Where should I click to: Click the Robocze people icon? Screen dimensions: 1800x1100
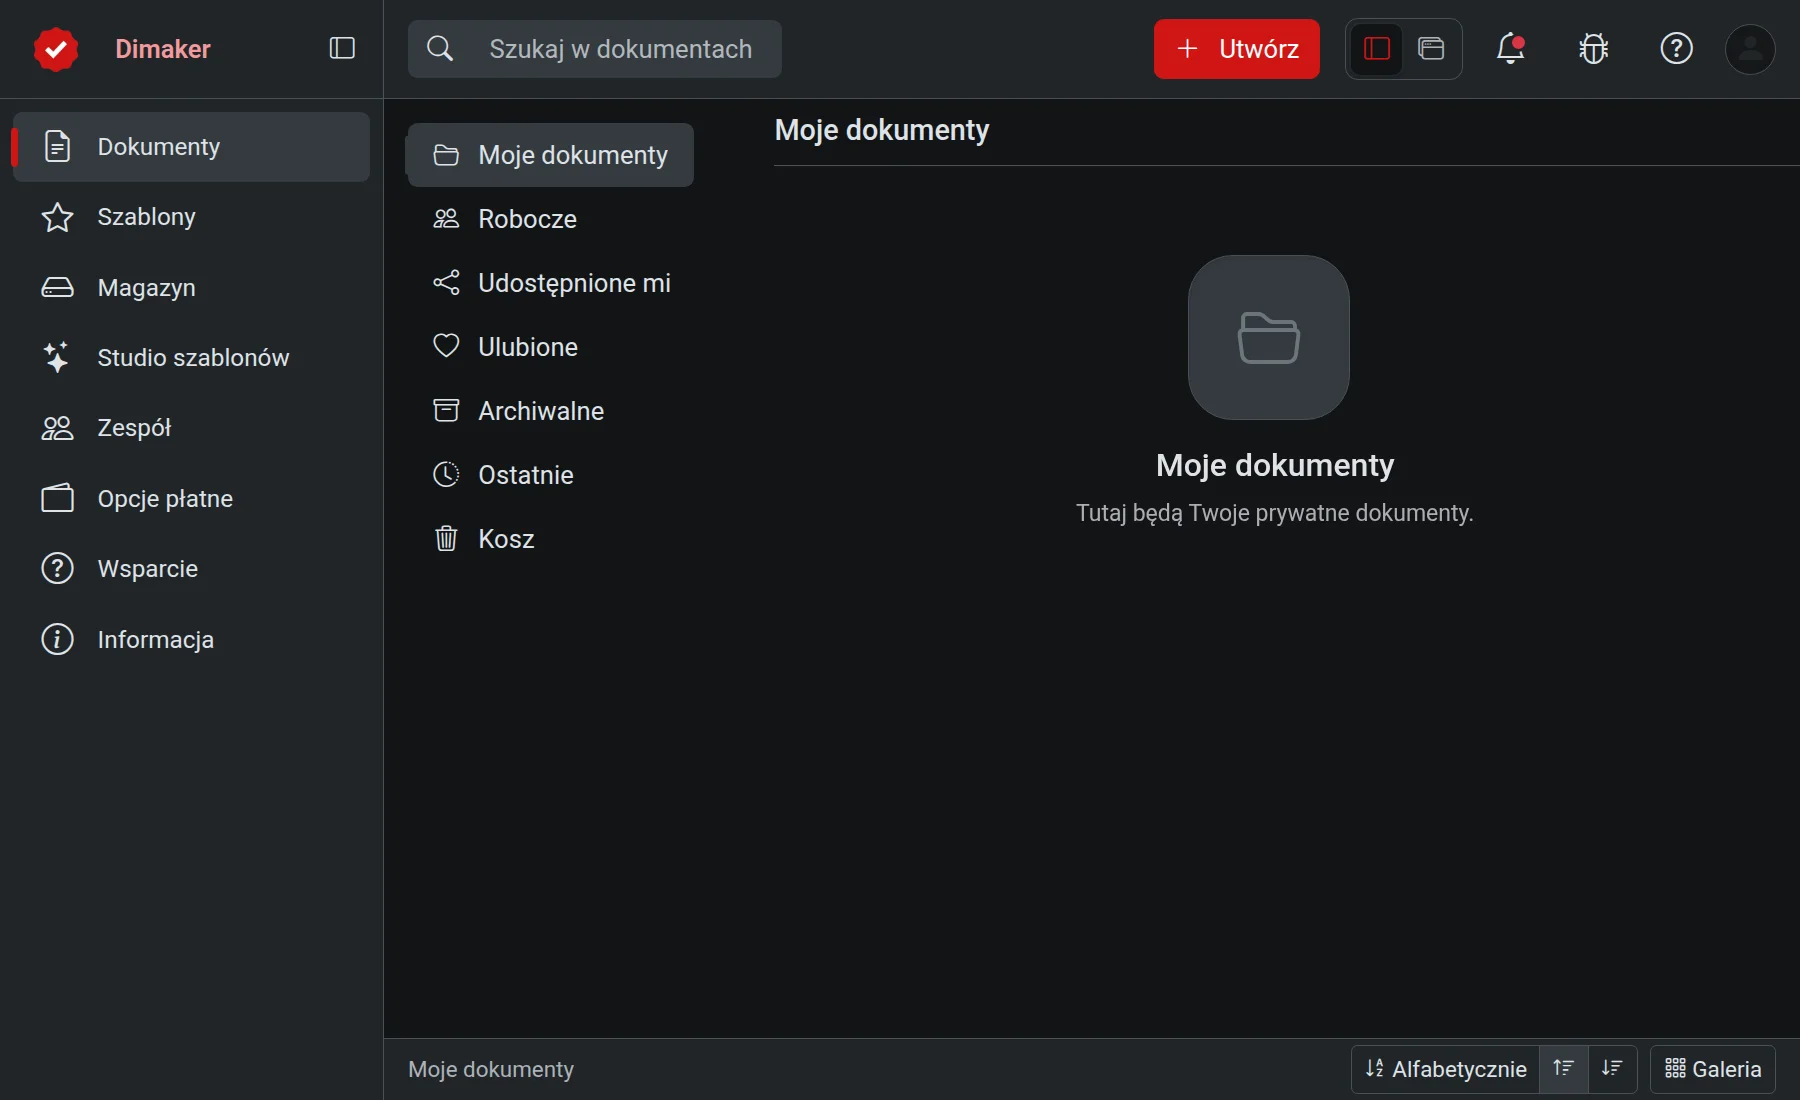(446, 218)
